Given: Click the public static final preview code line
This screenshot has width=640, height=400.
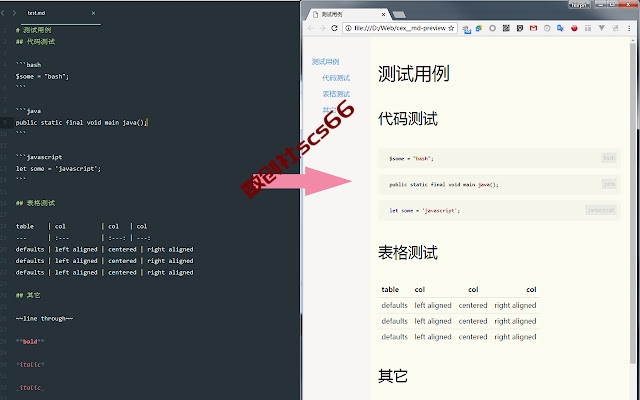Looking at the screenshot, I should point(444,184).
